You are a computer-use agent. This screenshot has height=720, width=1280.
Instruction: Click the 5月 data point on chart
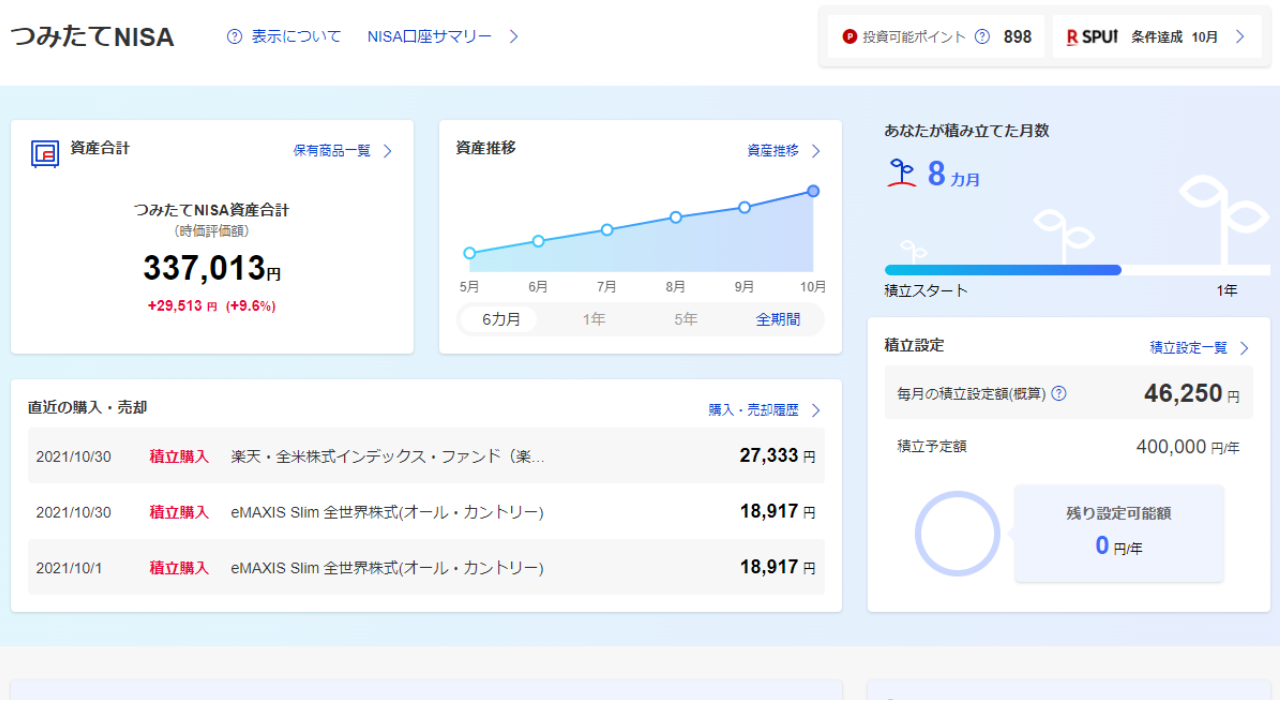pyautogui.click(x=469, y=253)
